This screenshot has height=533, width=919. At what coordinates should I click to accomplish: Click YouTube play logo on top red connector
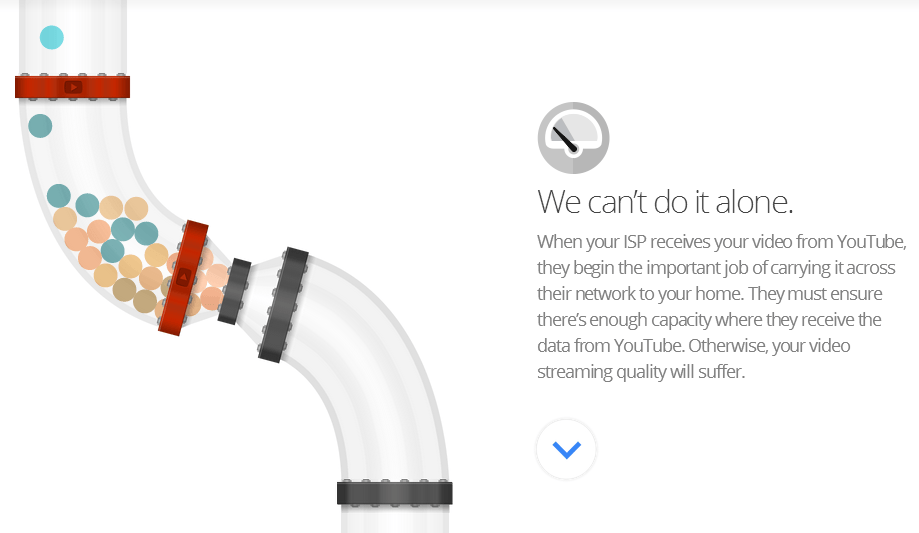73,87
